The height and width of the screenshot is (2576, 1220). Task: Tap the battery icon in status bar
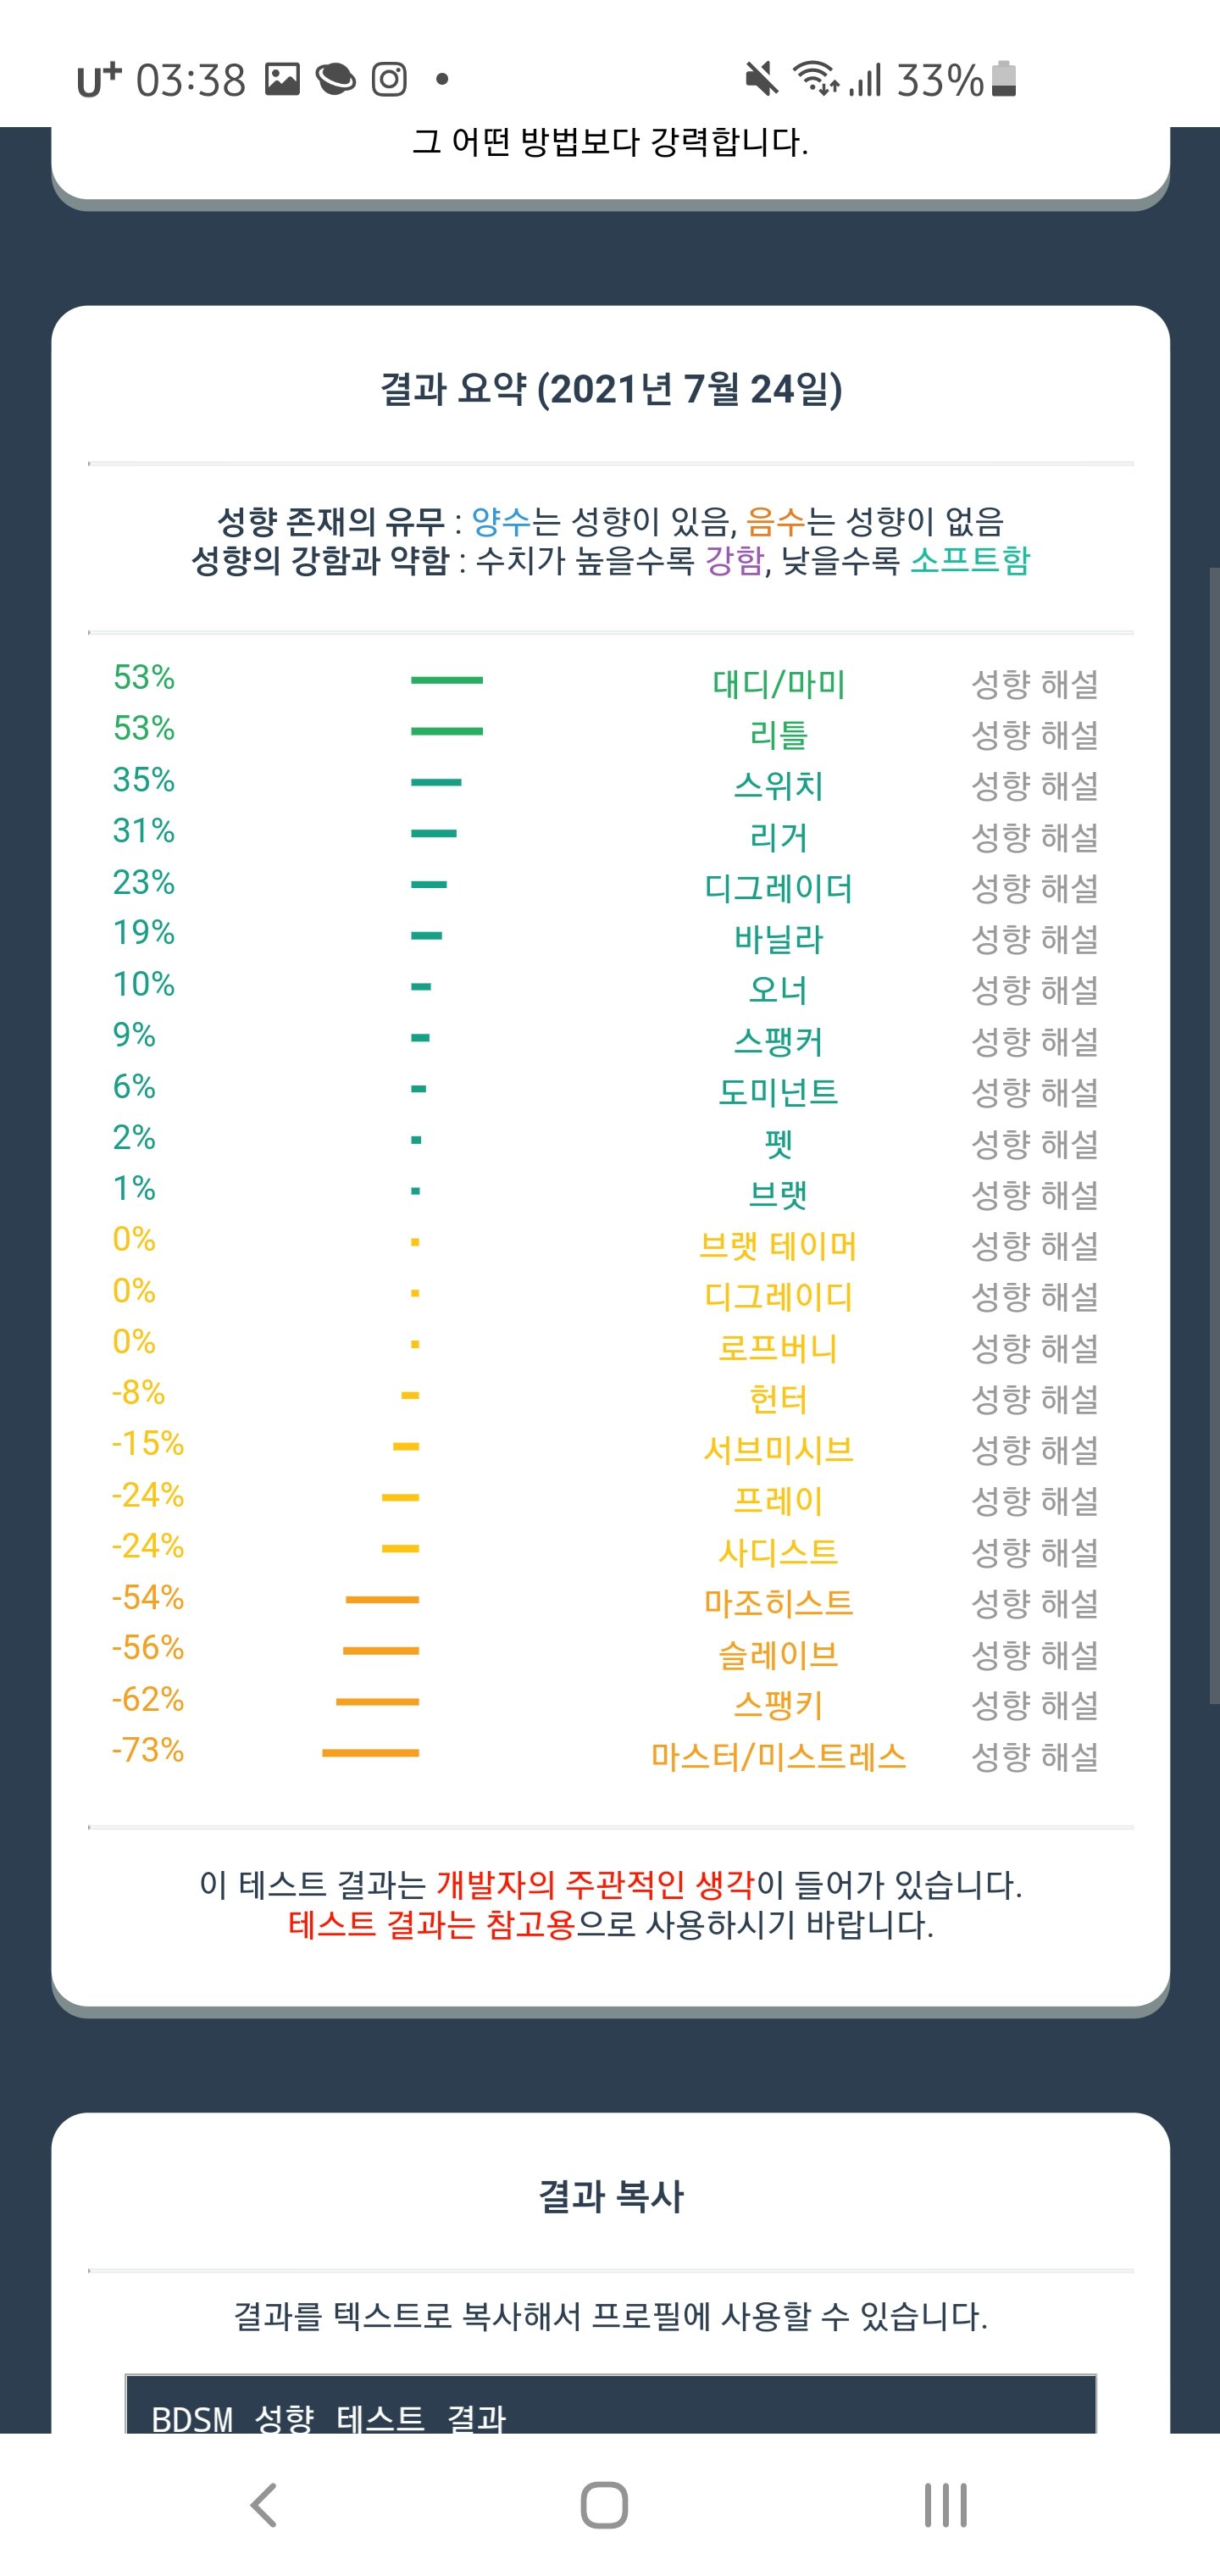(1004, 78)
